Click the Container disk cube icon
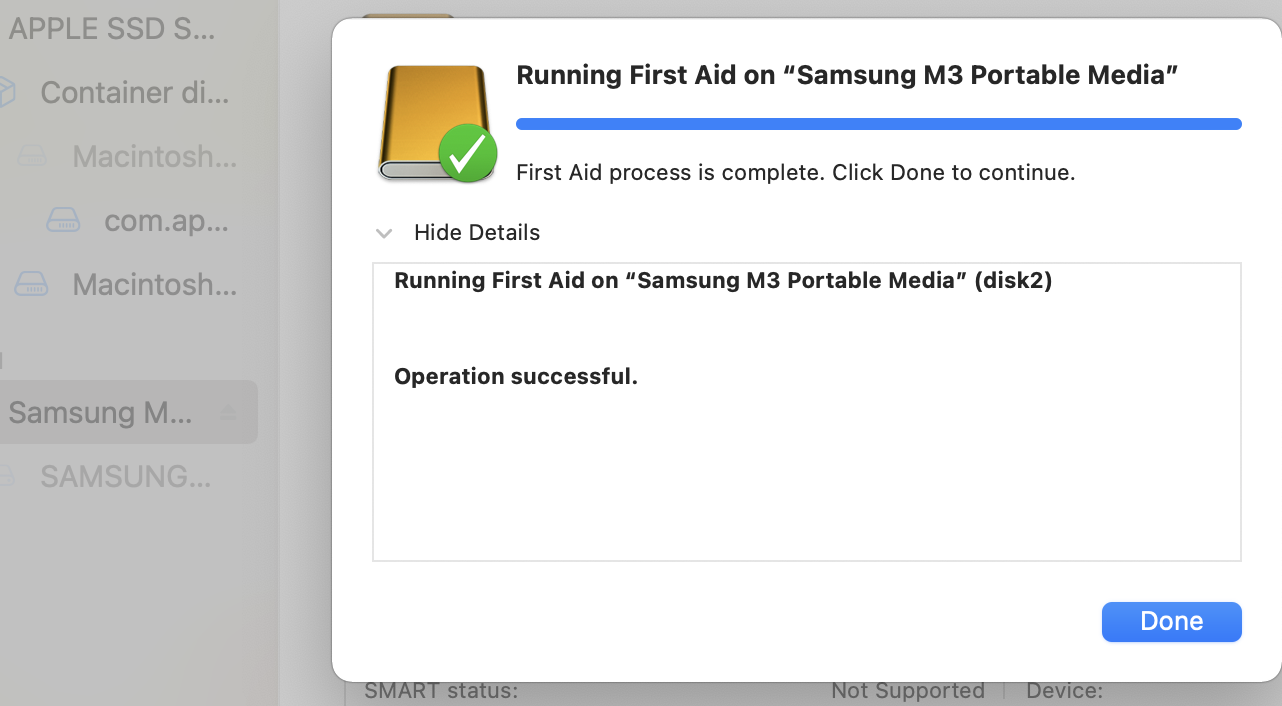This screenshot has height=706, width=1282. point(5,93)
